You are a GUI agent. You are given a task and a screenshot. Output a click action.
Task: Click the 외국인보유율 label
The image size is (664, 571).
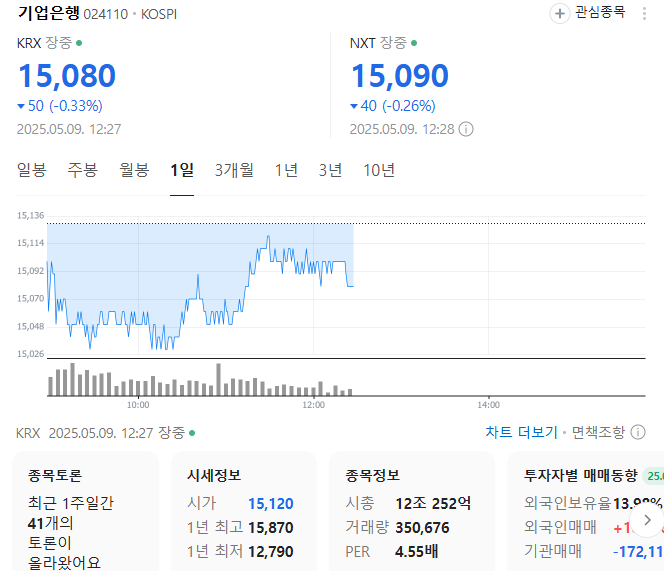(567, 503)
